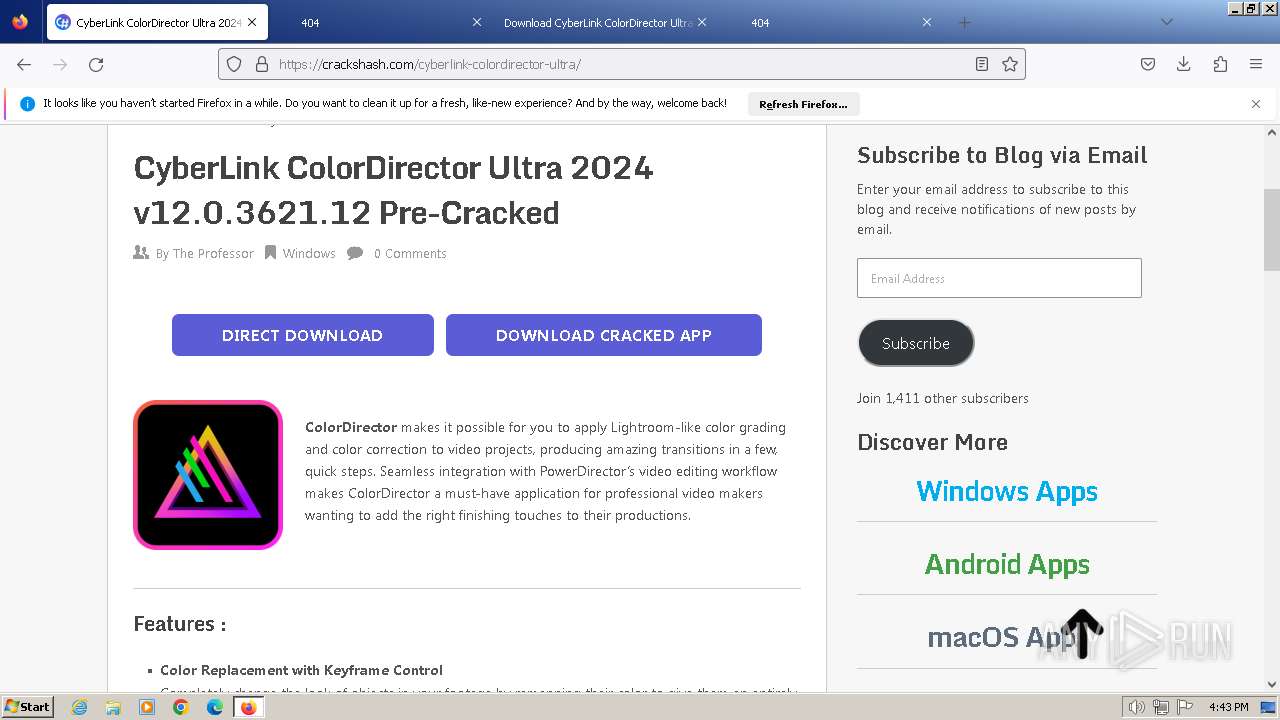Open the Windows Apps link

click(x=1007, y=491)
